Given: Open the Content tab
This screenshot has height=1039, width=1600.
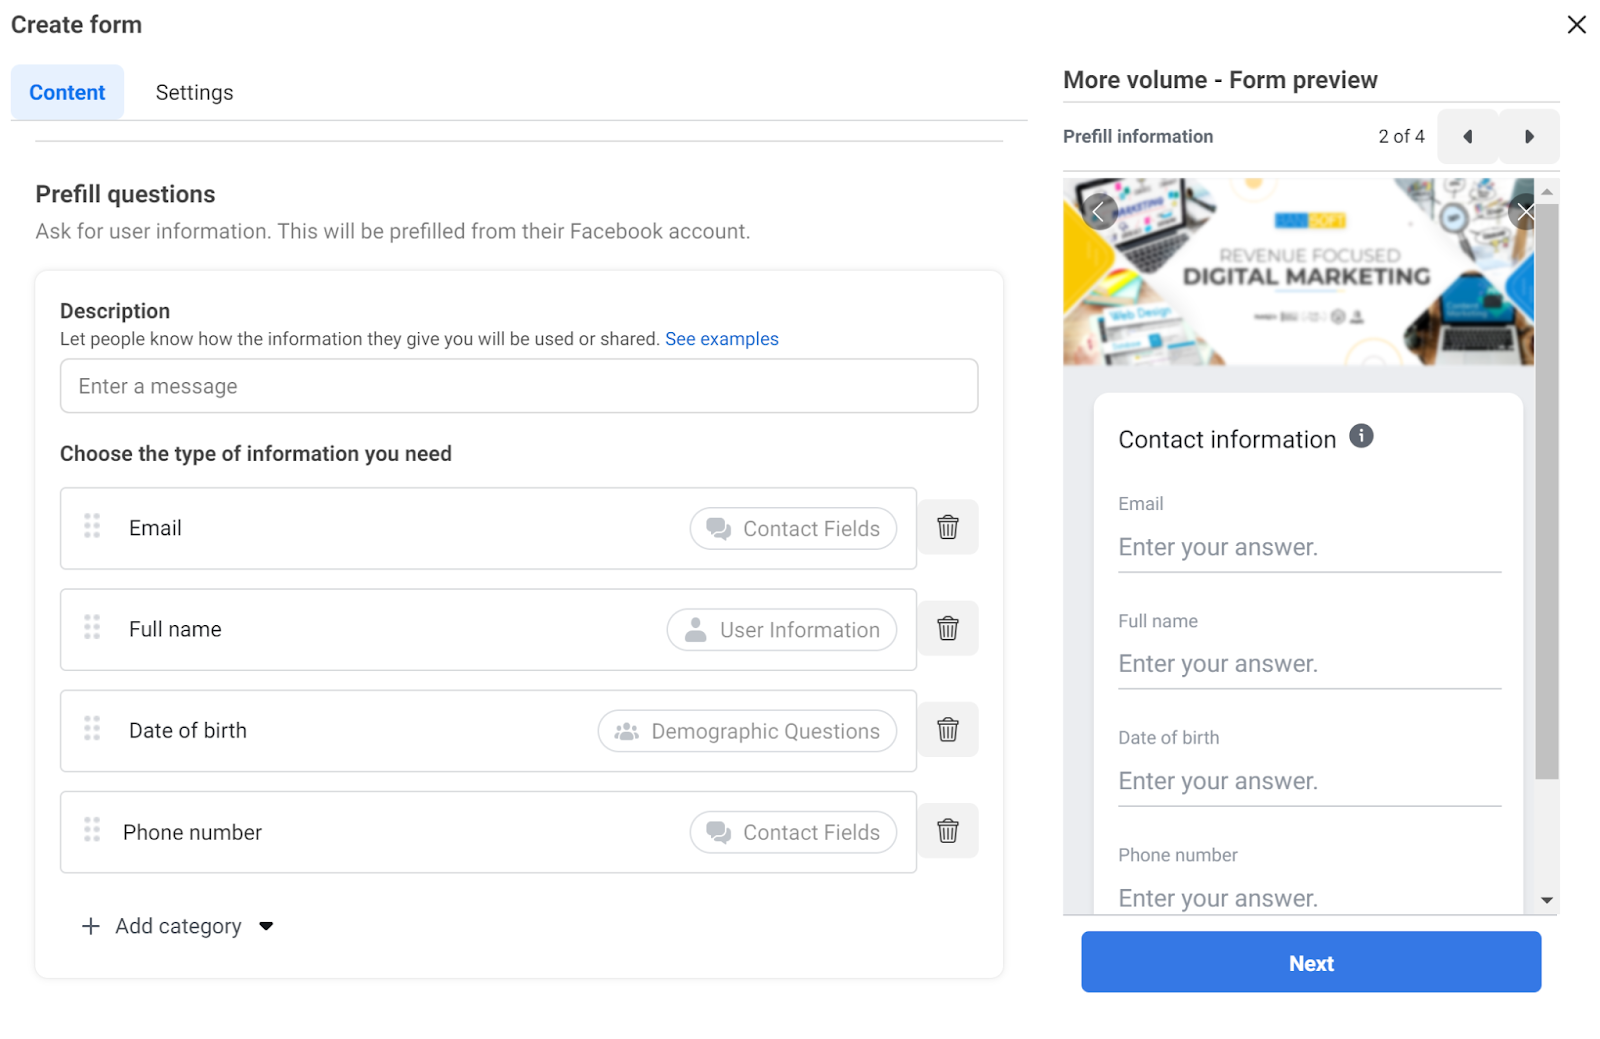Looking at the screenshot, I should point(67,93).
